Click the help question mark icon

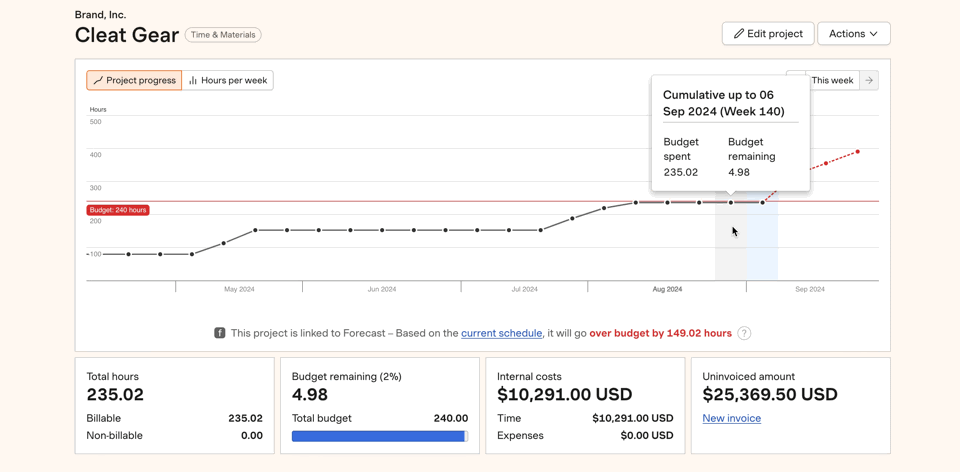pos(744,333)
